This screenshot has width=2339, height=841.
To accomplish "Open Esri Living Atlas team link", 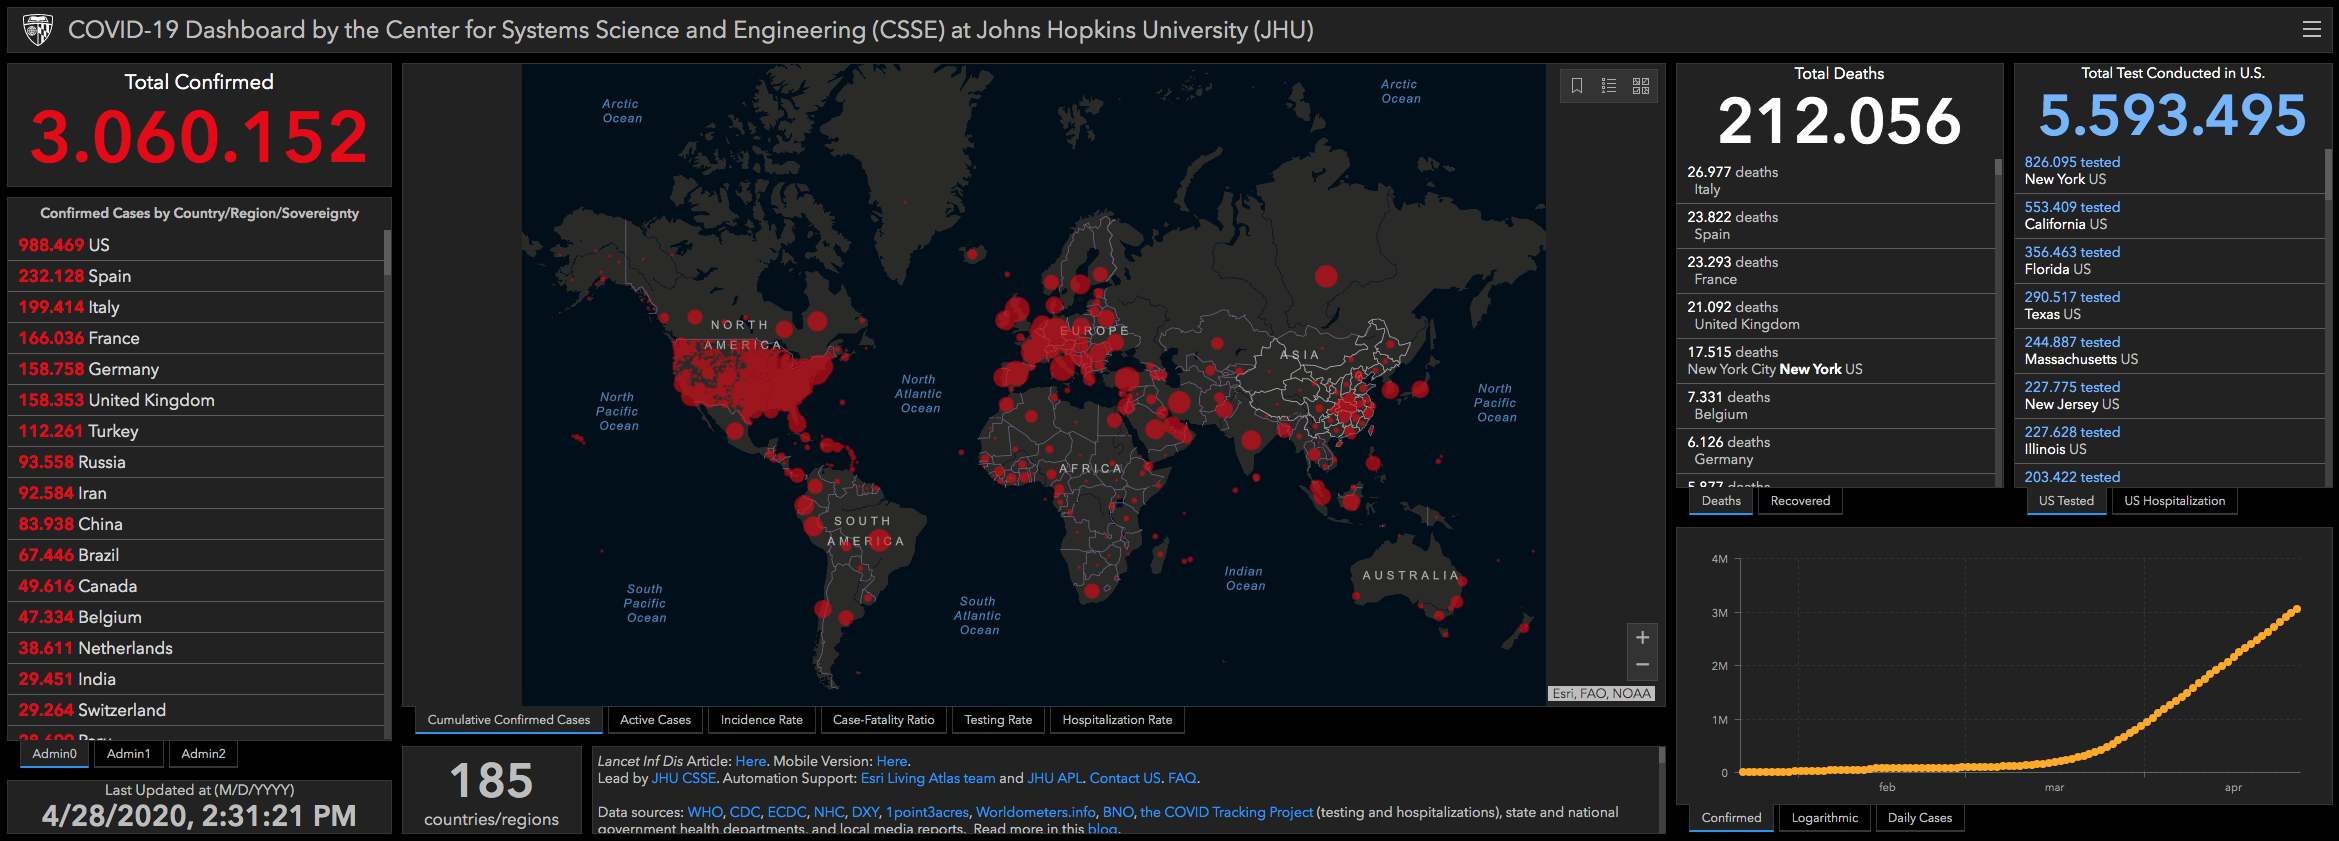I will 928,778.
